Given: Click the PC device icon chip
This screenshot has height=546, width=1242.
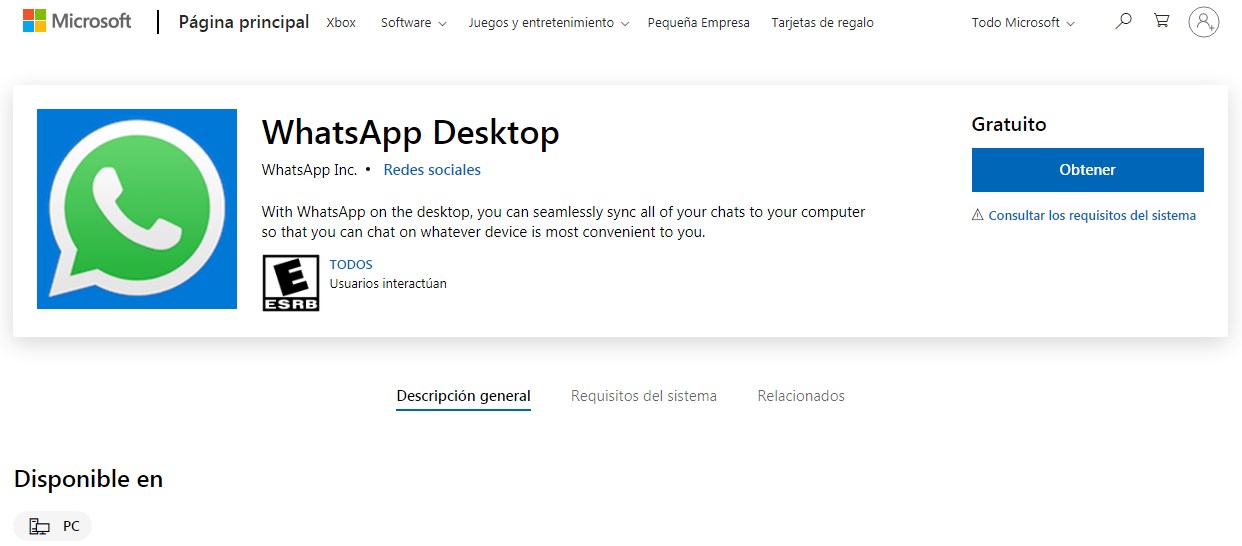Looking at the screenshot, I should click(53, 526).
